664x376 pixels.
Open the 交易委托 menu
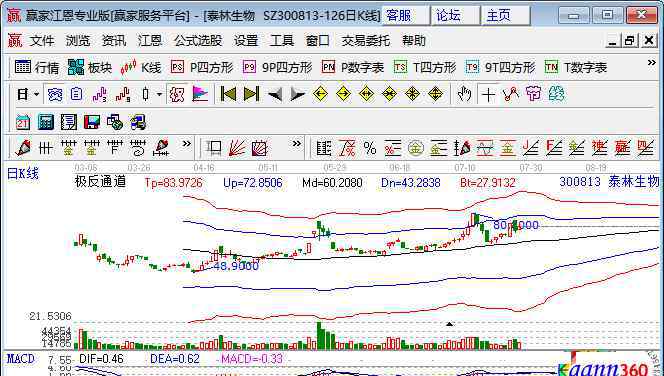(366, 41)
